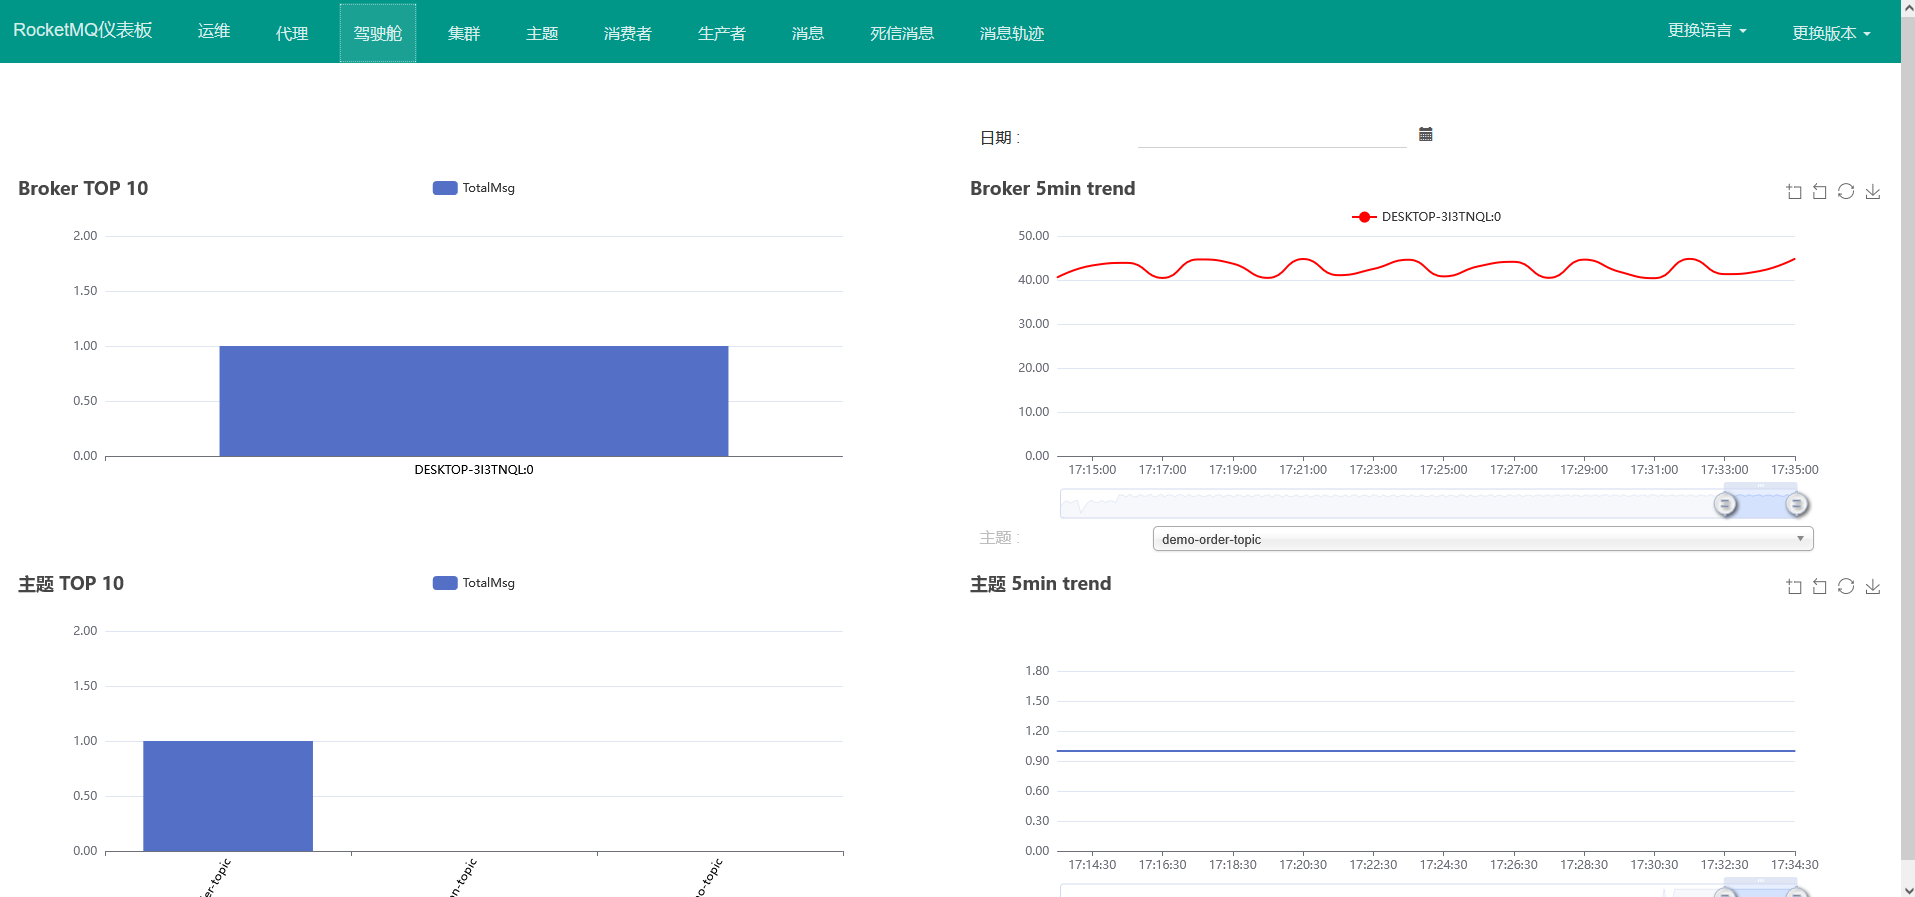Click left handle of Broker trend zoom slider
1915x897 pixels.
(x=1725, y=504)
